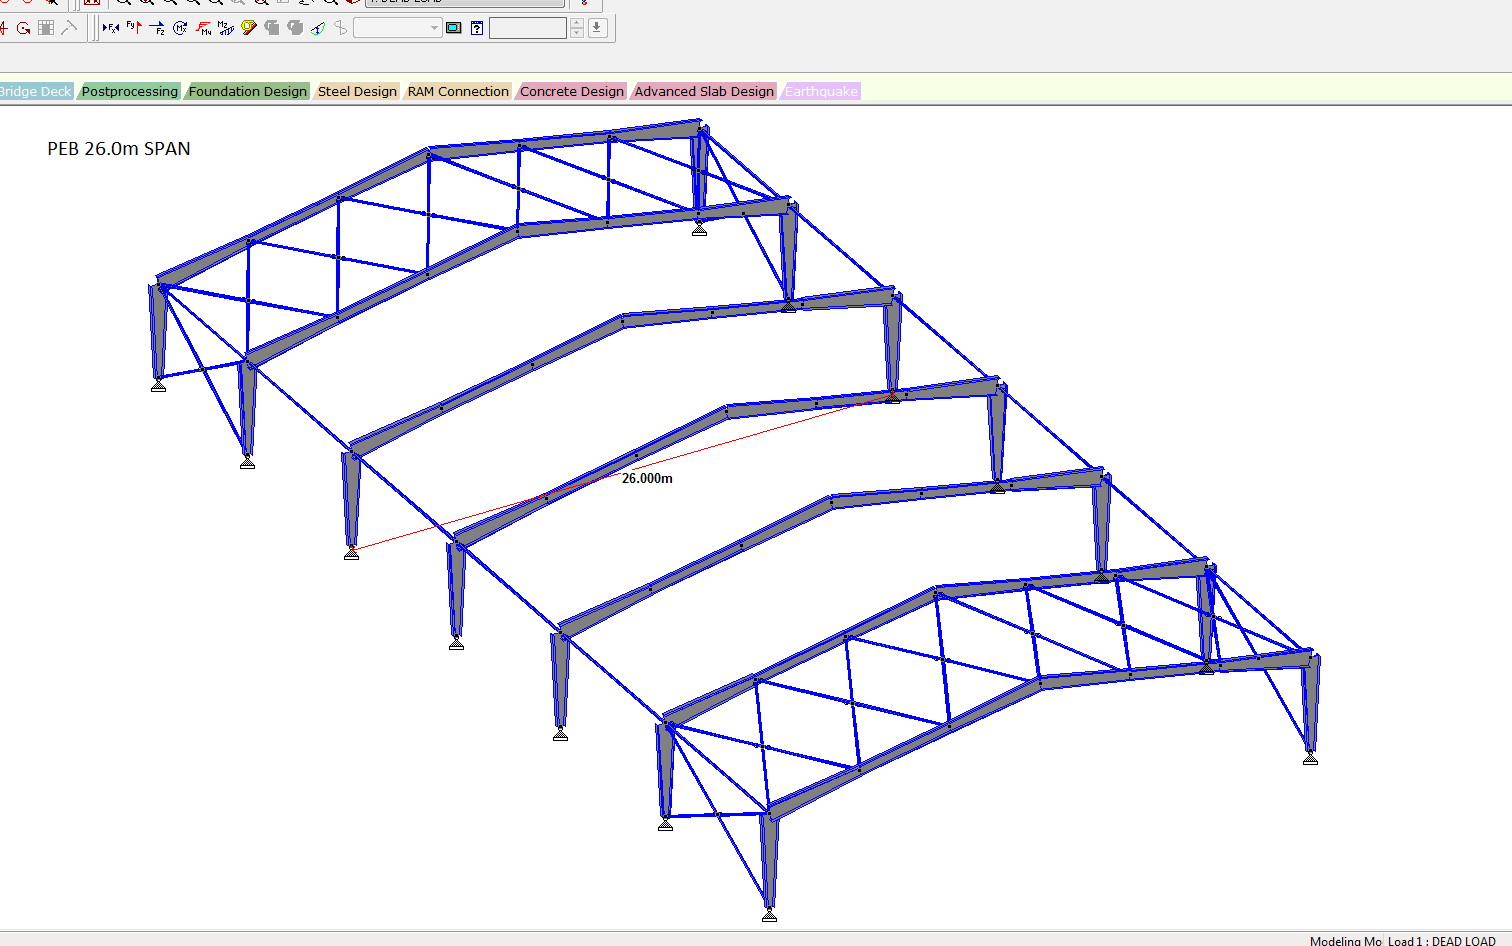Select the Steel Design tab
Viewport: 1512px width, 946px height.
[357, 91]
